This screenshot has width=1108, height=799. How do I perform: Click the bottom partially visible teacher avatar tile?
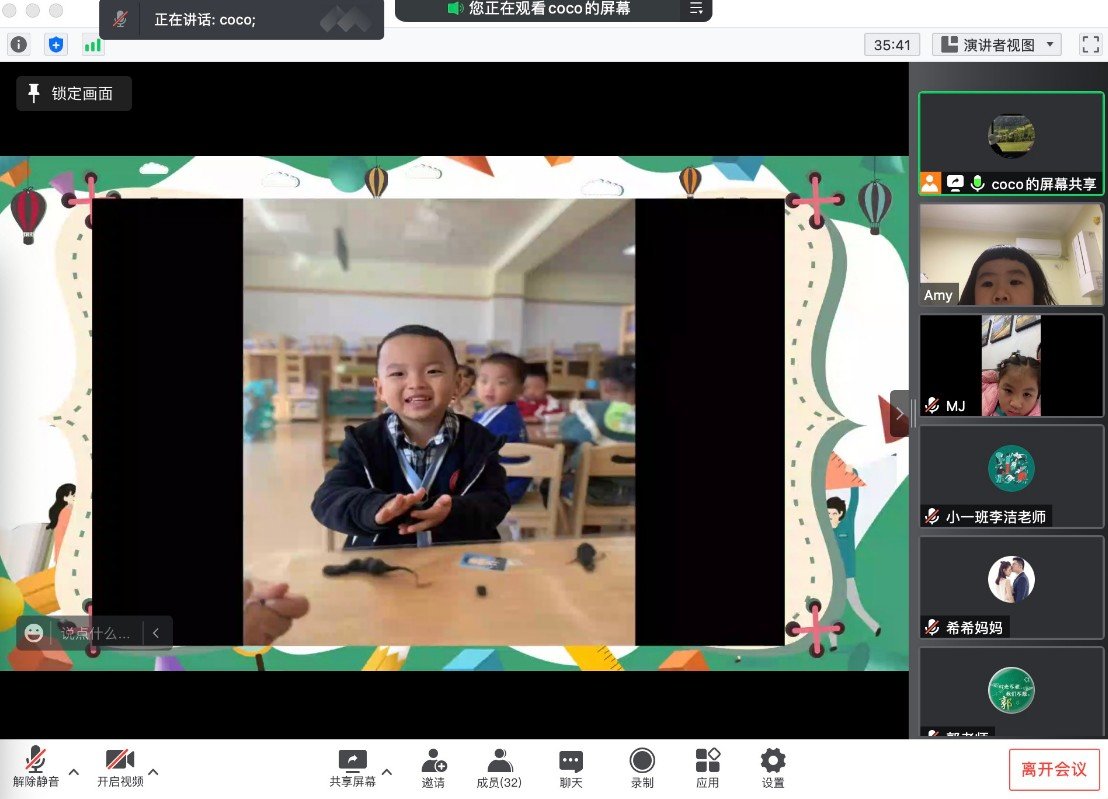pyautogui.click(x=1011, y=693)
